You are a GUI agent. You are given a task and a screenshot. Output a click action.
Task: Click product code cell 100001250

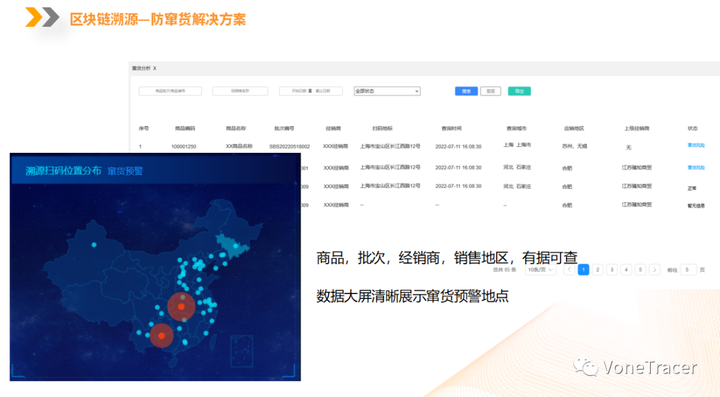point(184,146)
